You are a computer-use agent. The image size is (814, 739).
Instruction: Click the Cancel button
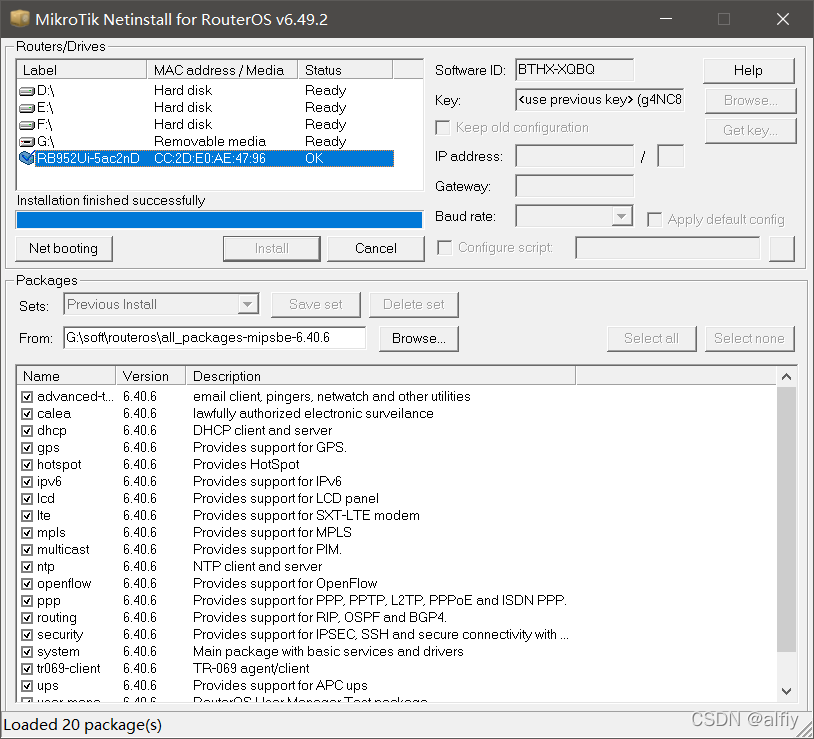point(376,249)
